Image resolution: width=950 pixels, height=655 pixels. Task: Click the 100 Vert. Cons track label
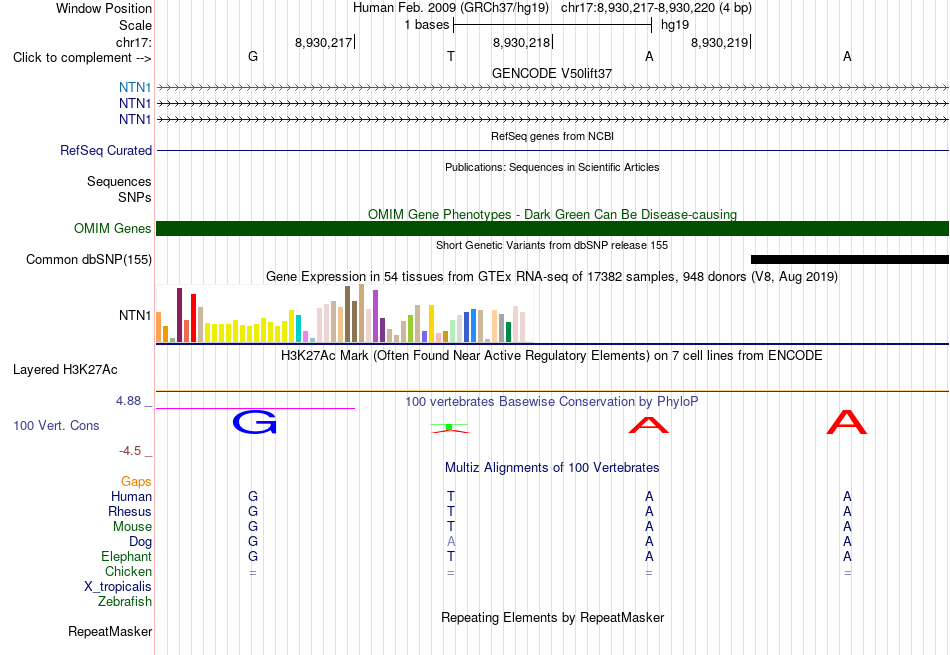coord(56,425)
